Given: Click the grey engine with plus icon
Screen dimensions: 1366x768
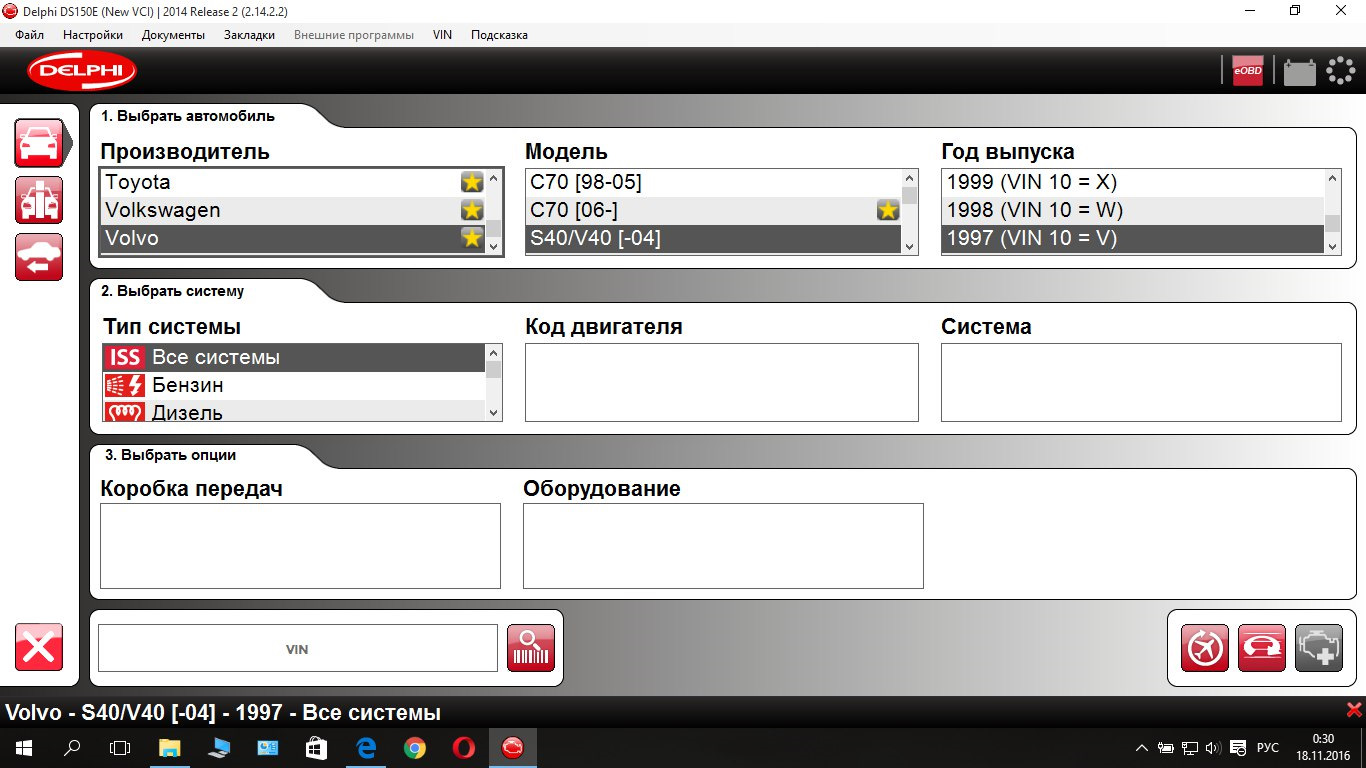Looking at the screenshot, I should (1319, 648).
